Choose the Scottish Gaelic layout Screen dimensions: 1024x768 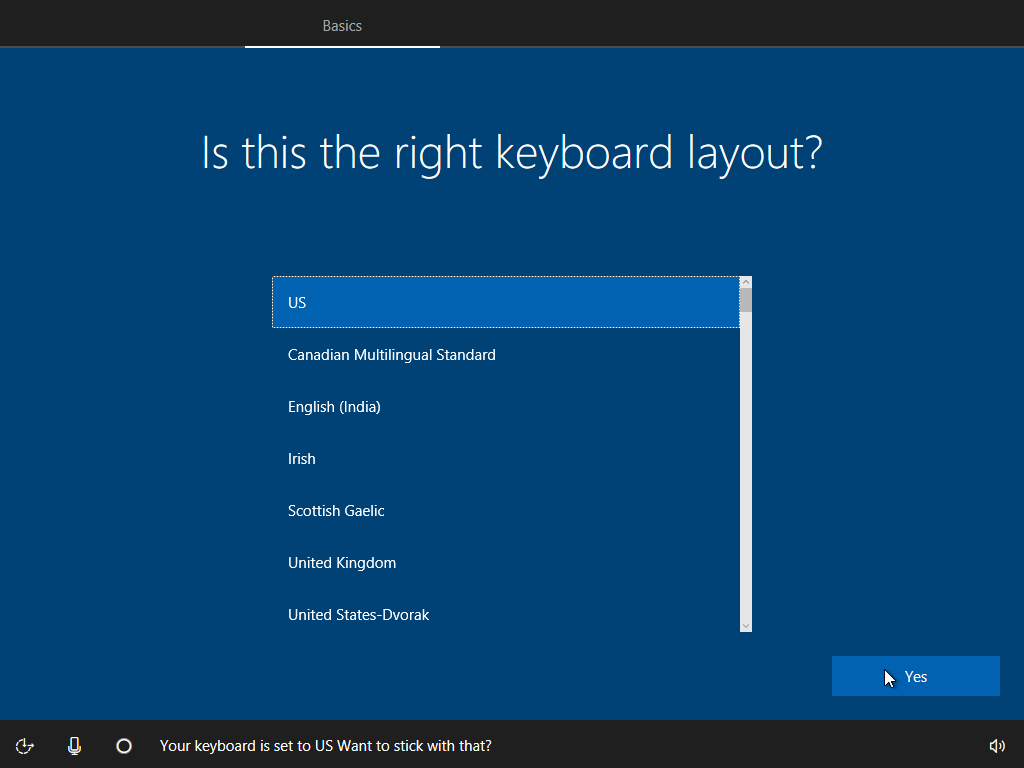click(x=506, y=511)
